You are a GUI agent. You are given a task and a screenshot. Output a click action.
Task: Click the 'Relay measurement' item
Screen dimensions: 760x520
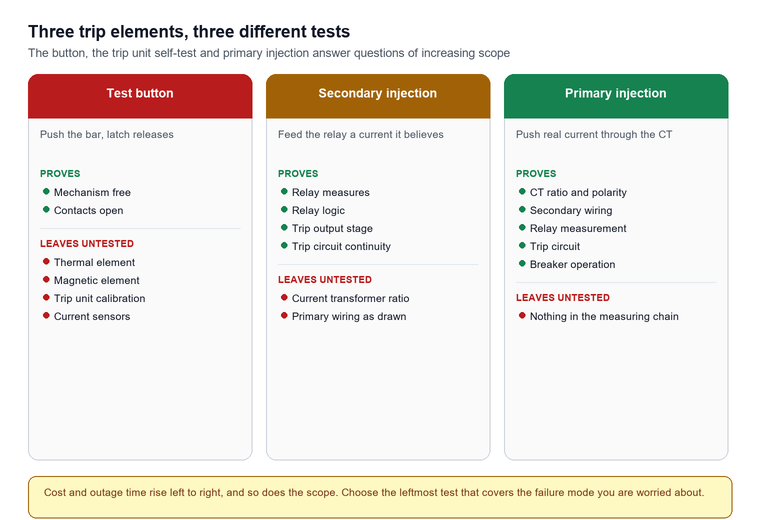tap(578, 228)
